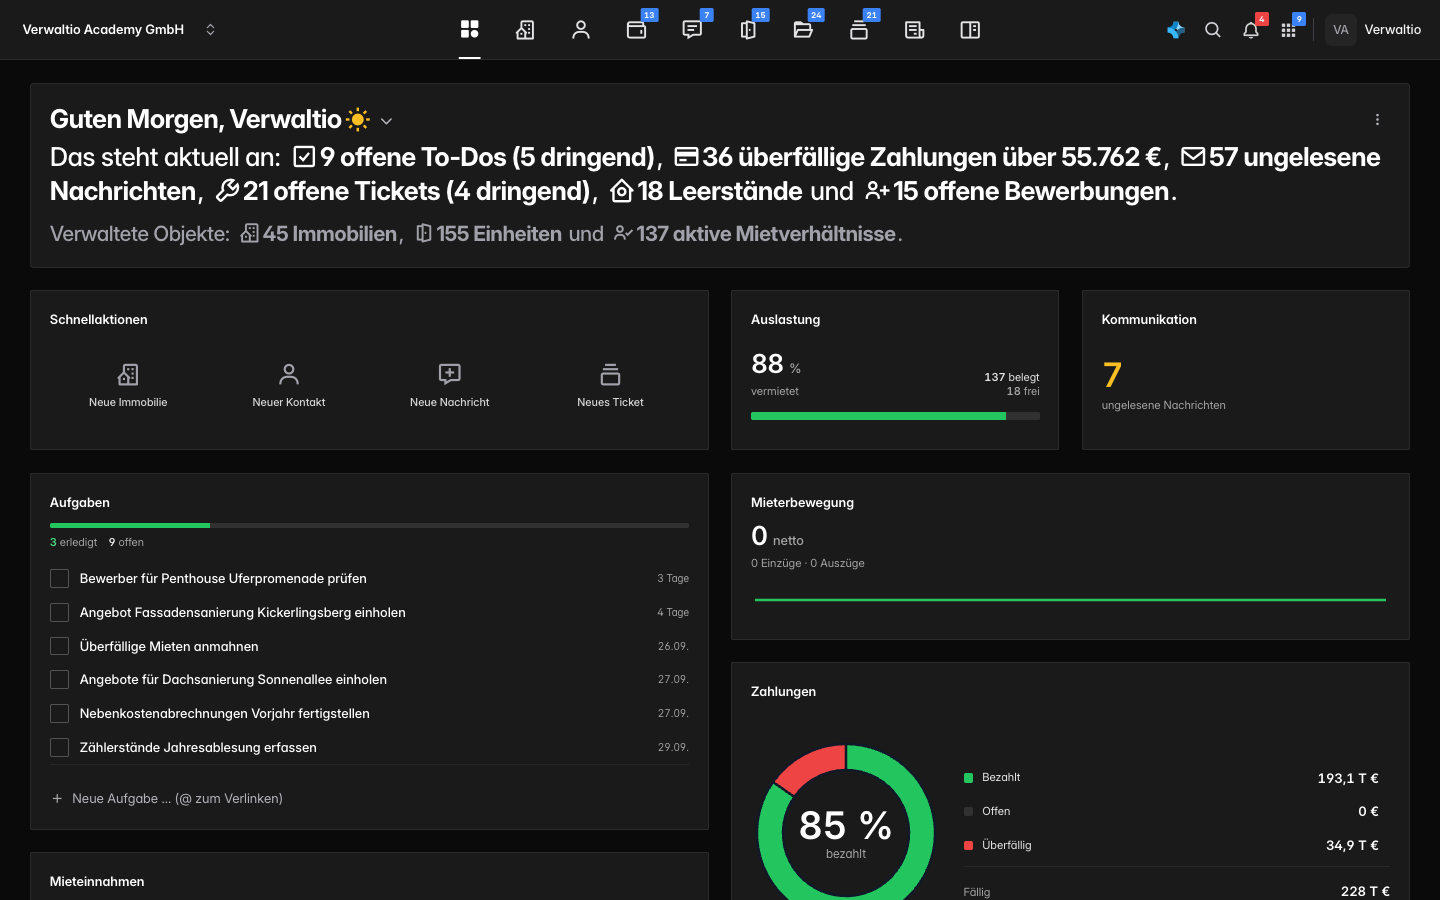Check 'Überfällige Mieten anmahnen' task checkbox
The width and height of the screenshot is (1440, 900).
[60, 646]
